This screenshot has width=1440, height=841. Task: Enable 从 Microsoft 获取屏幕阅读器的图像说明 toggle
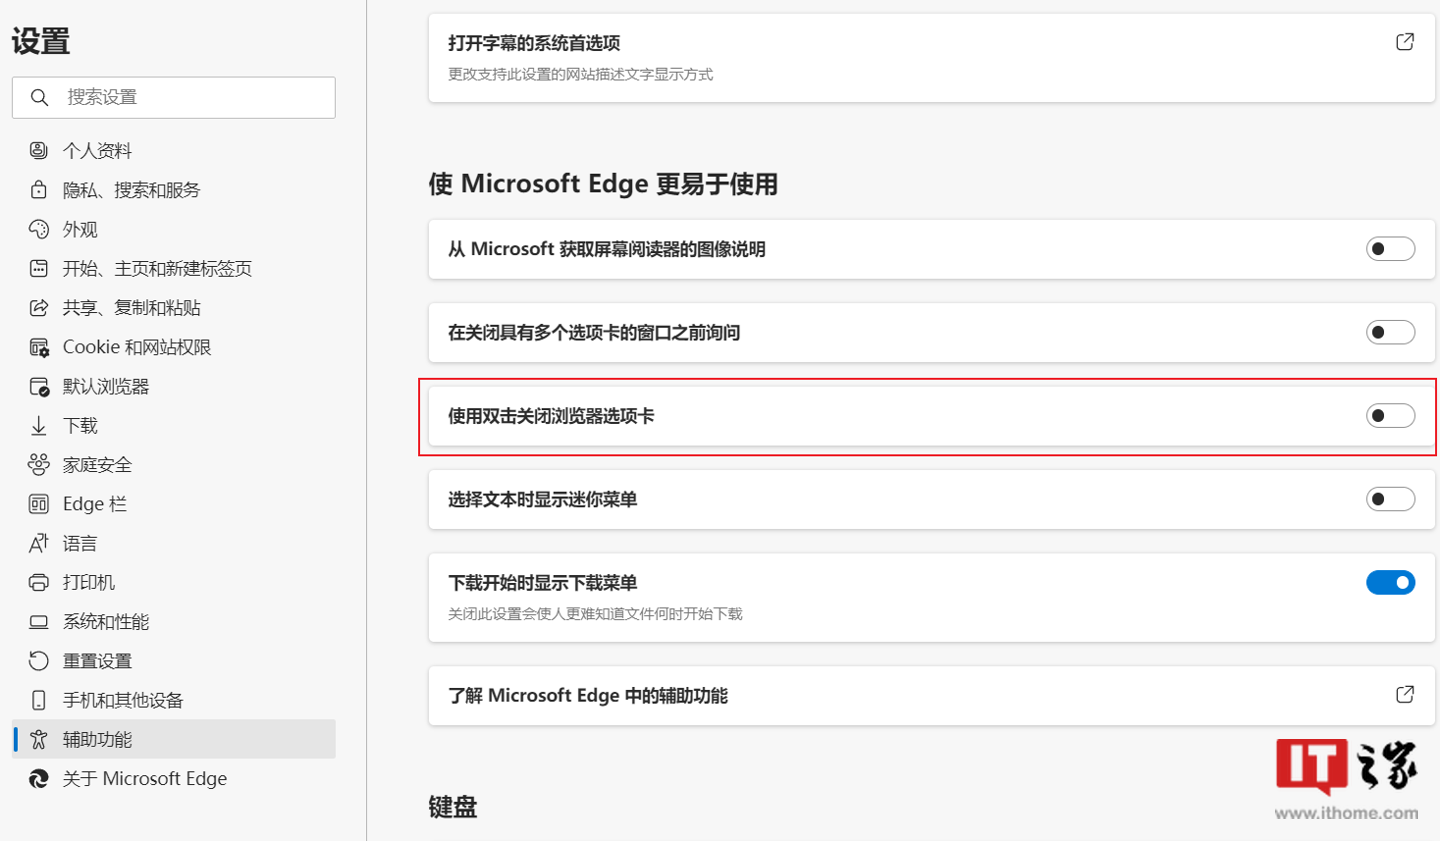pos(1390,249)
